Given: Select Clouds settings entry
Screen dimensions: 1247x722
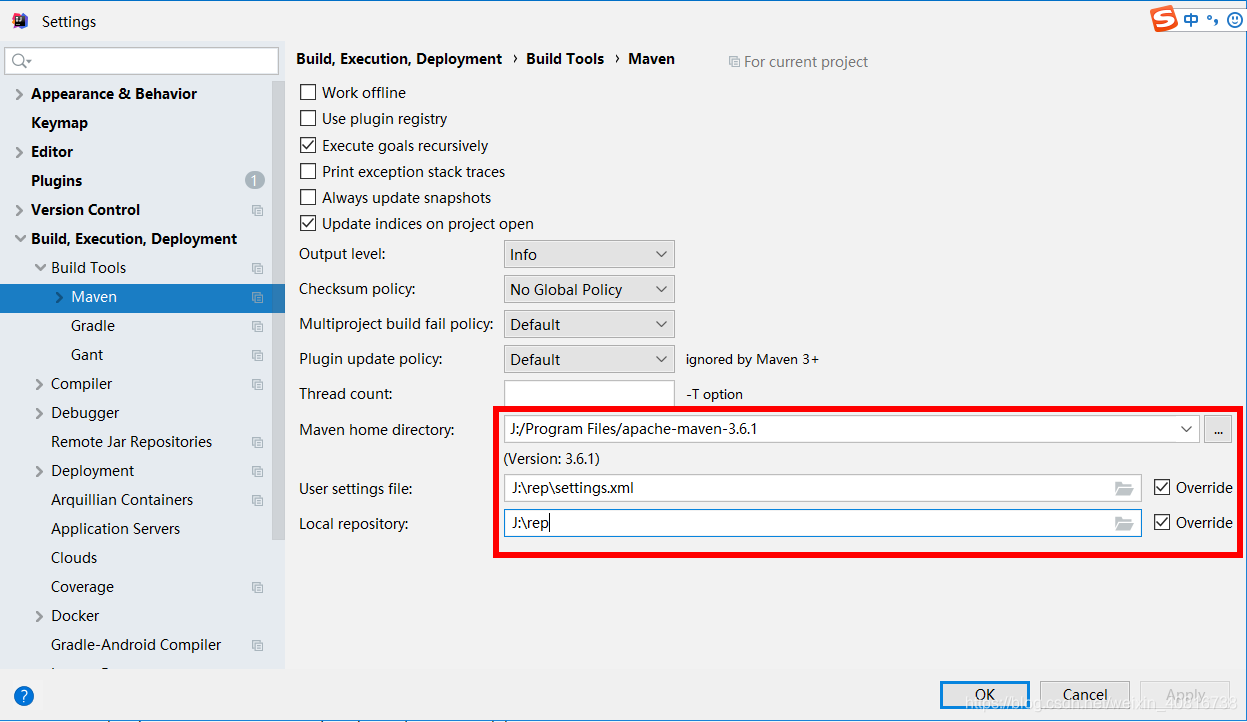Looking at the screenshot, I should 74,558.
